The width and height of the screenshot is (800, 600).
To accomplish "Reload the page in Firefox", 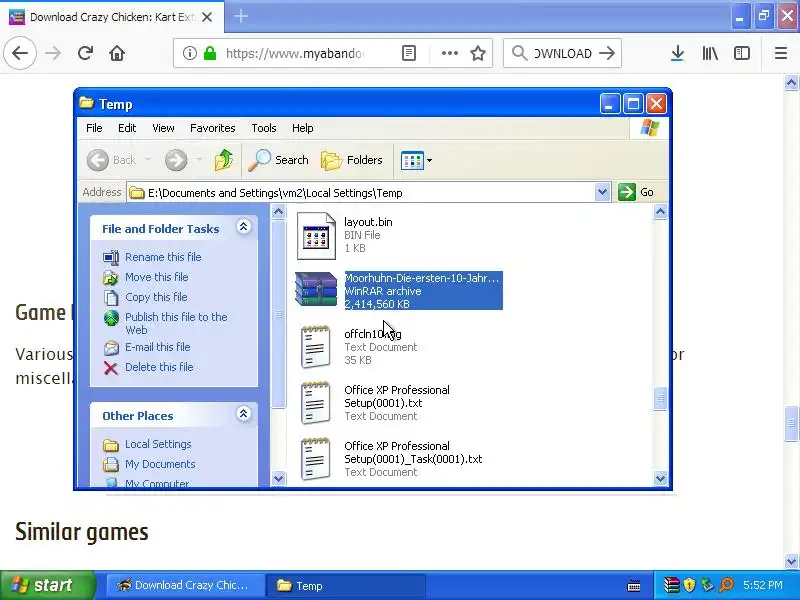I will click(x=85, y=53).
